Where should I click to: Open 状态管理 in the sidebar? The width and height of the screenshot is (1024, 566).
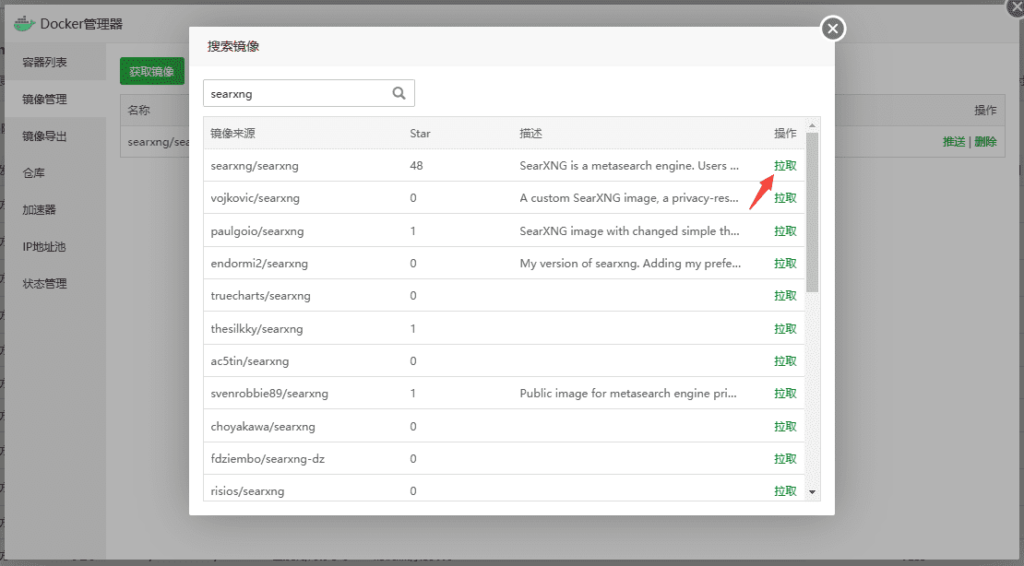44,284
